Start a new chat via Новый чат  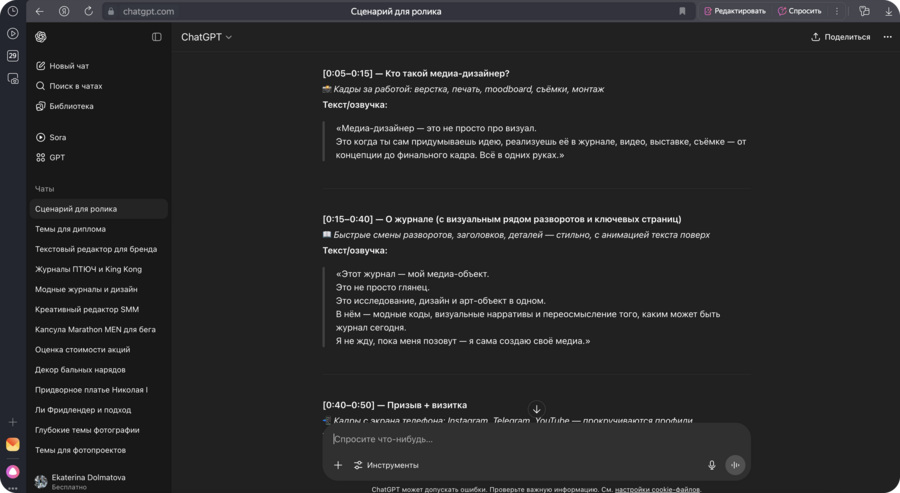(69, 66)
